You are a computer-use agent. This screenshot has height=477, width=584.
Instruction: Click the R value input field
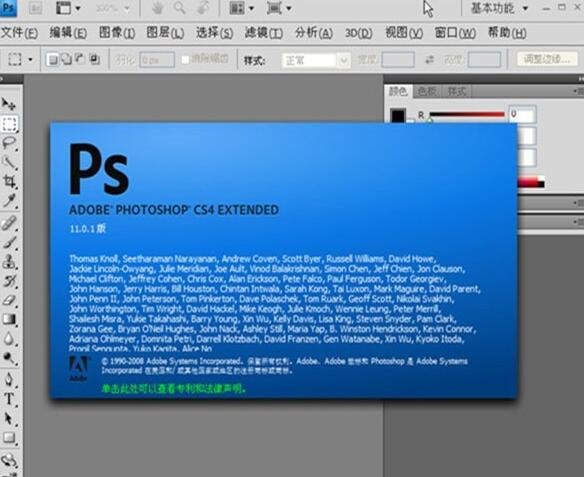pos(522,114)
